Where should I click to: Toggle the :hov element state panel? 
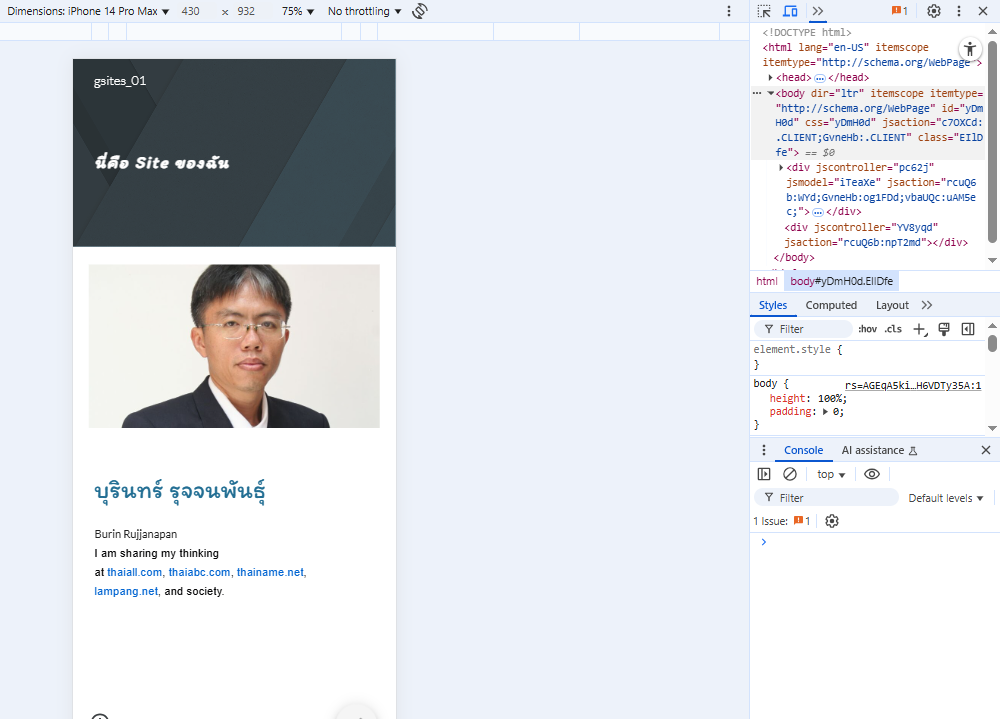[x=867, y=329]
